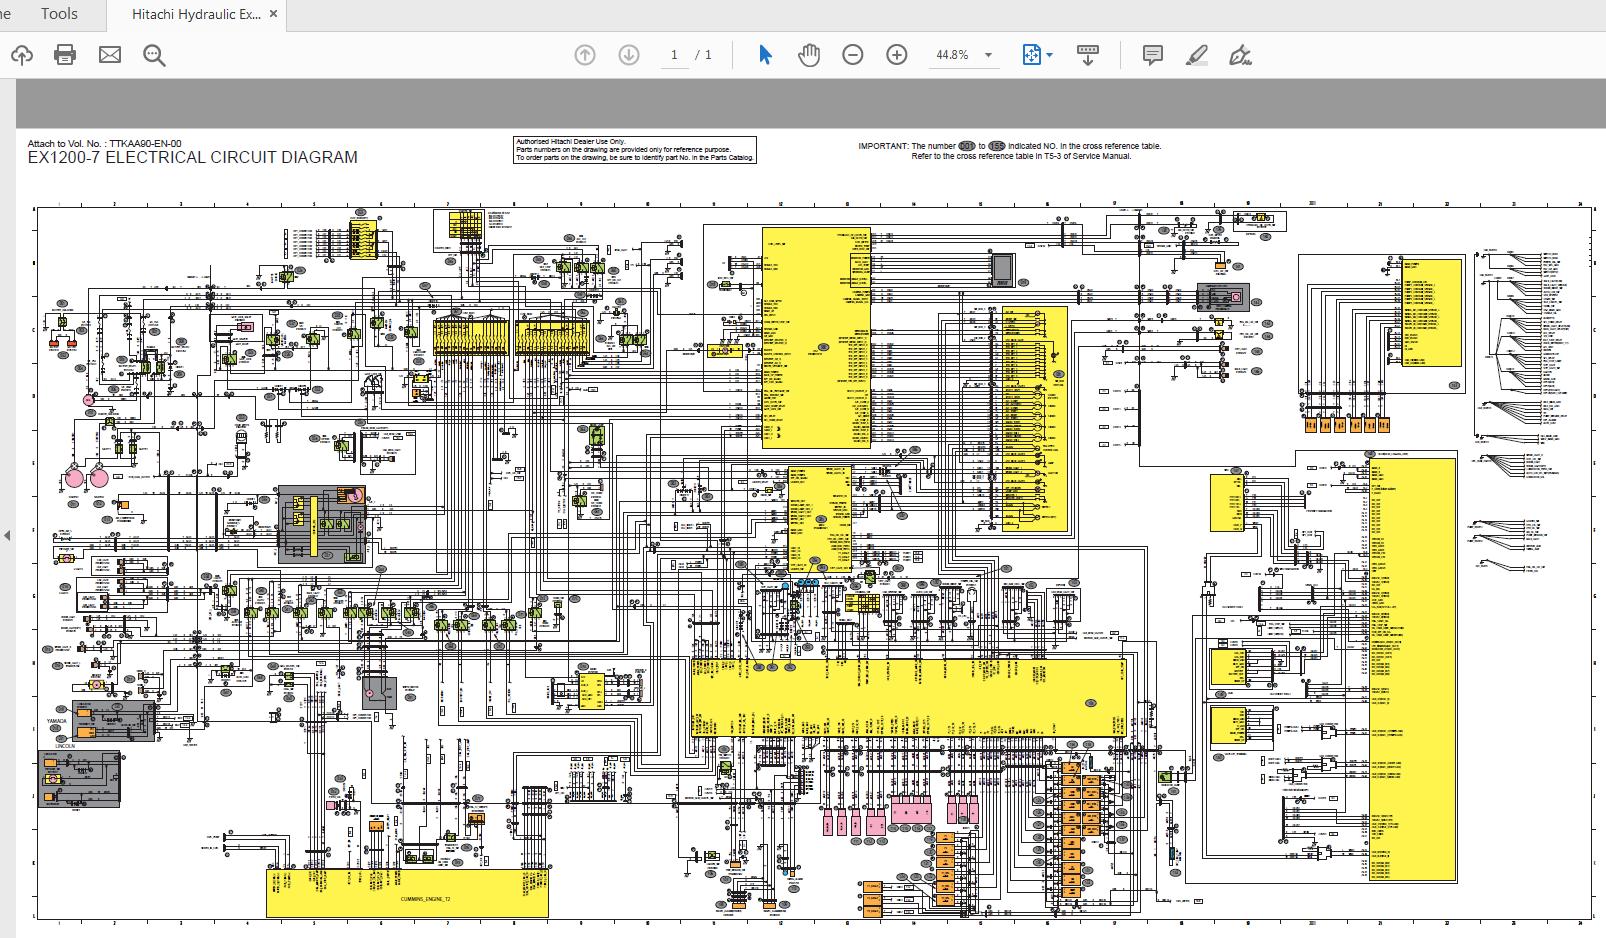
Task: Click the upload to cloud icon
Action: pos(21,55)
